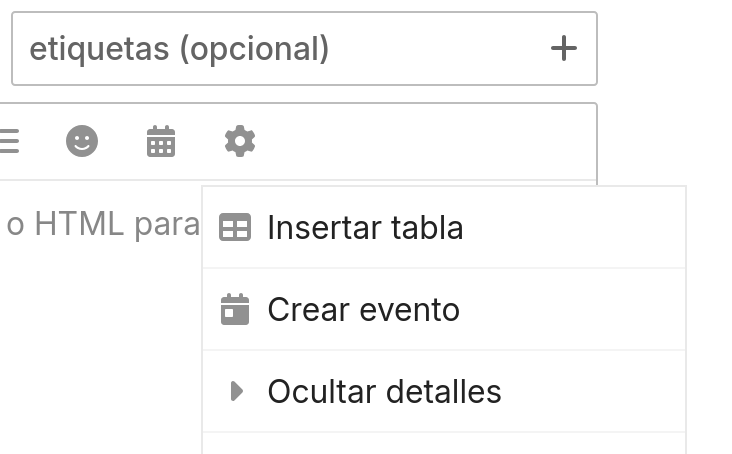Open the emoji picker smiley icon
This screenshot has height=454, width=732.
click(82, 141)
